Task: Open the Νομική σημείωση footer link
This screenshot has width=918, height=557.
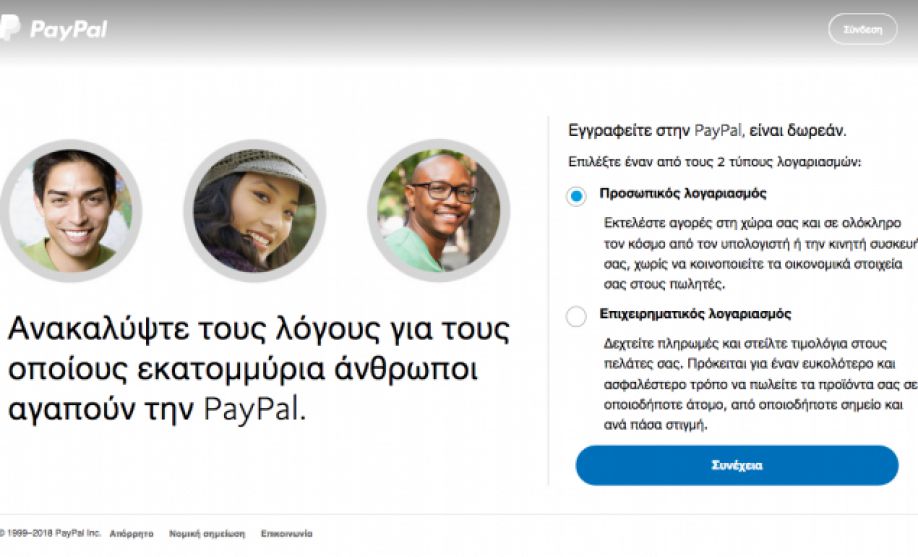Action: [x=207, y=534]
